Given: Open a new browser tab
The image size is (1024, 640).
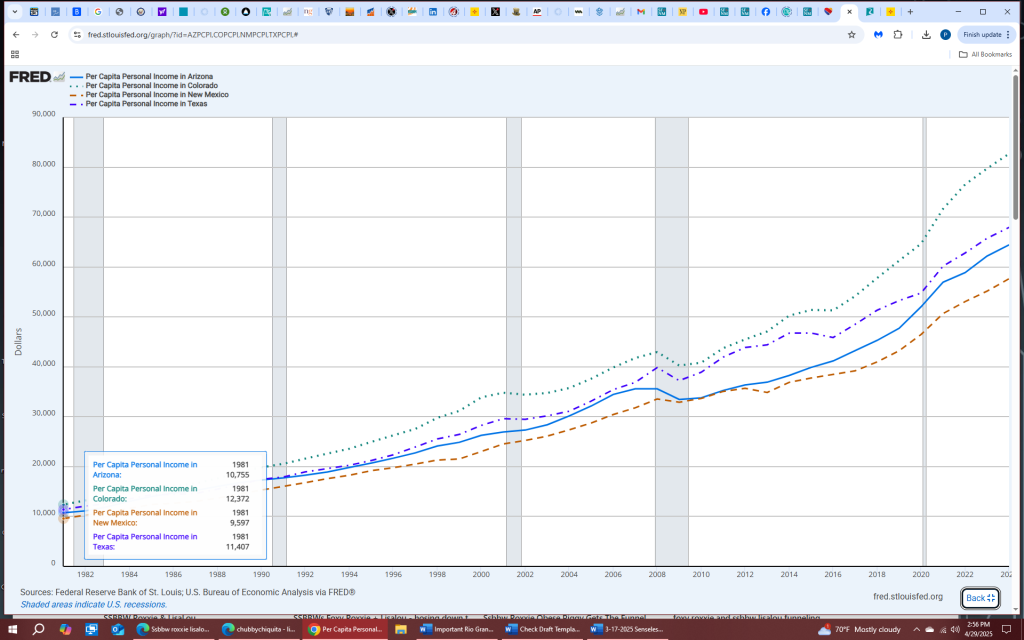Looking at the screenshot, I should (x=910, y=11).
